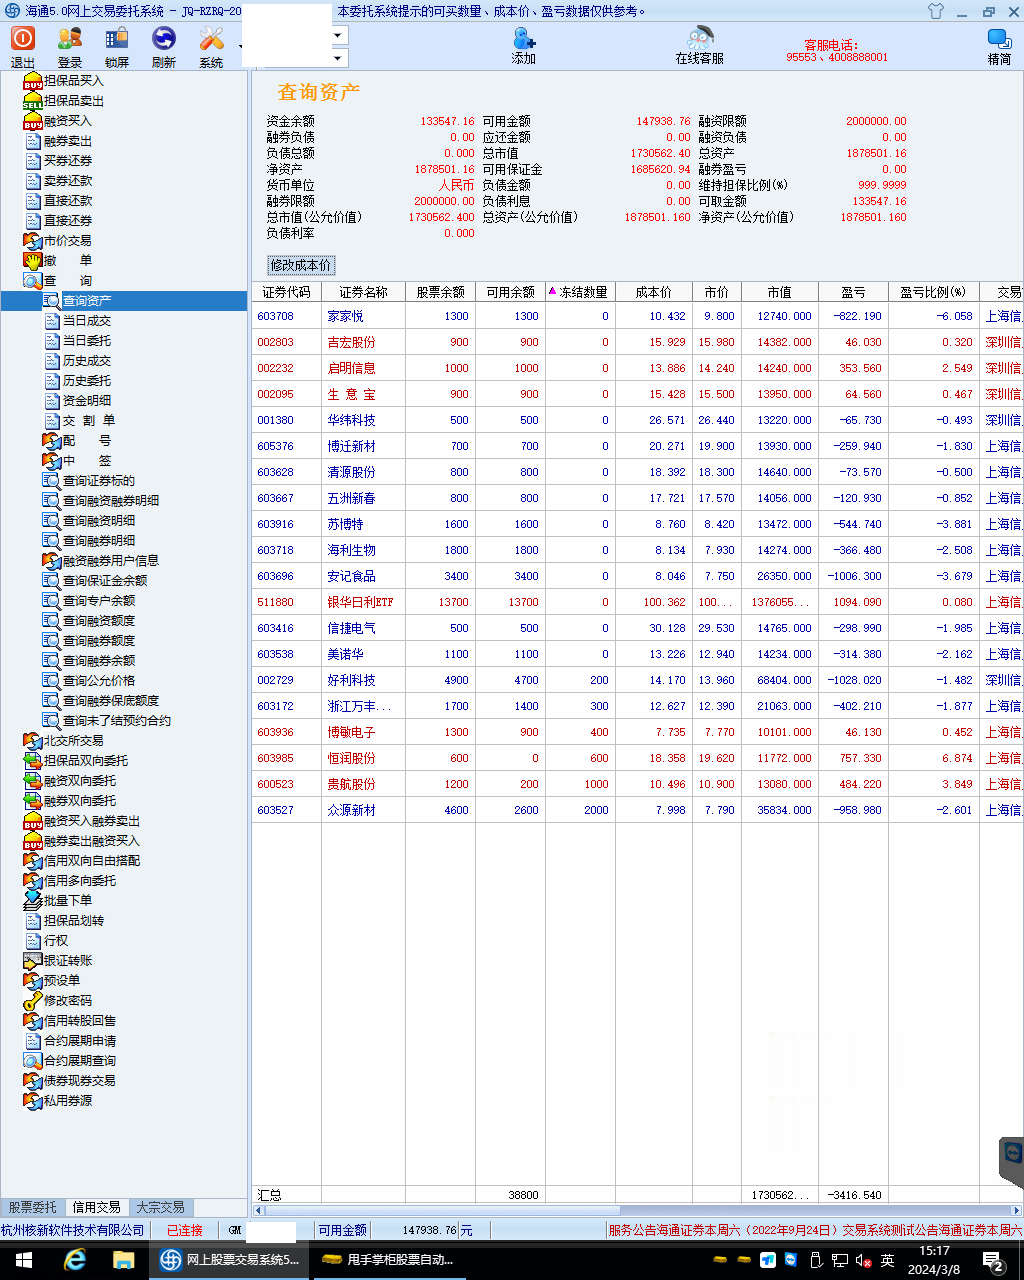The image size is (1024, 1280).
Task: Collapse the 查询 query tree node
Action: [x=67, y=280]
